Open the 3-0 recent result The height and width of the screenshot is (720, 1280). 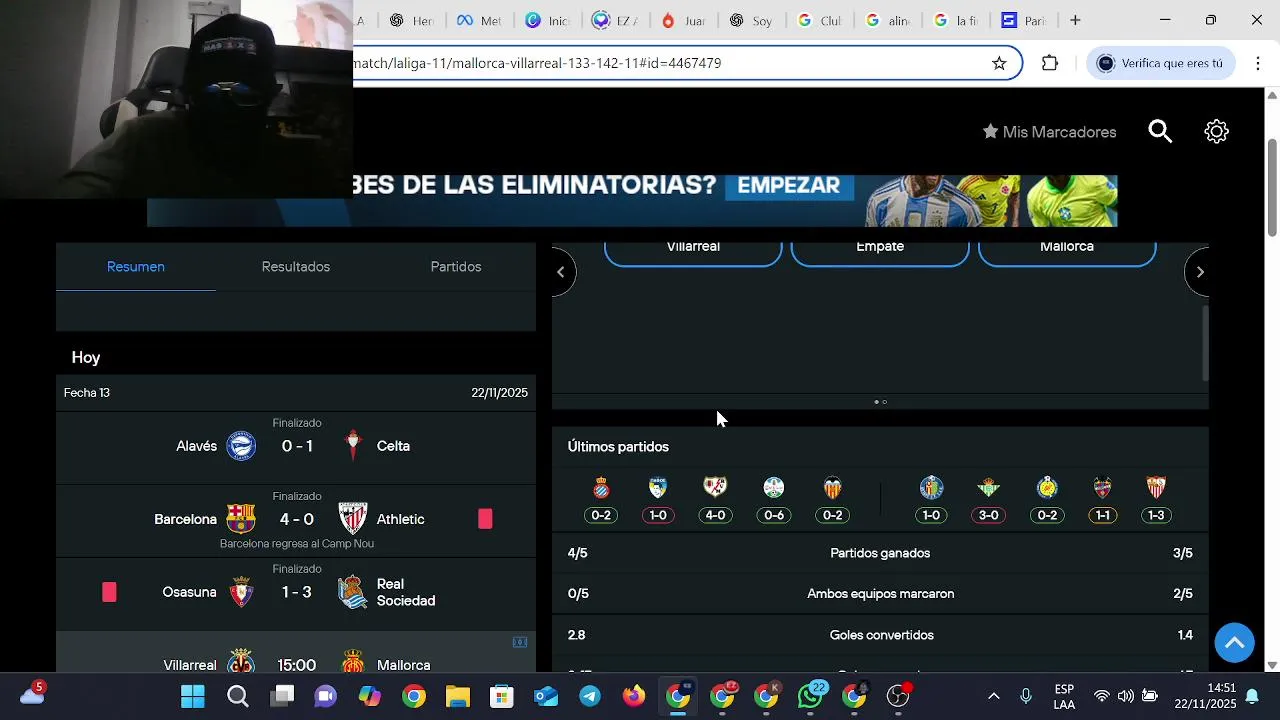click(989, 515)
